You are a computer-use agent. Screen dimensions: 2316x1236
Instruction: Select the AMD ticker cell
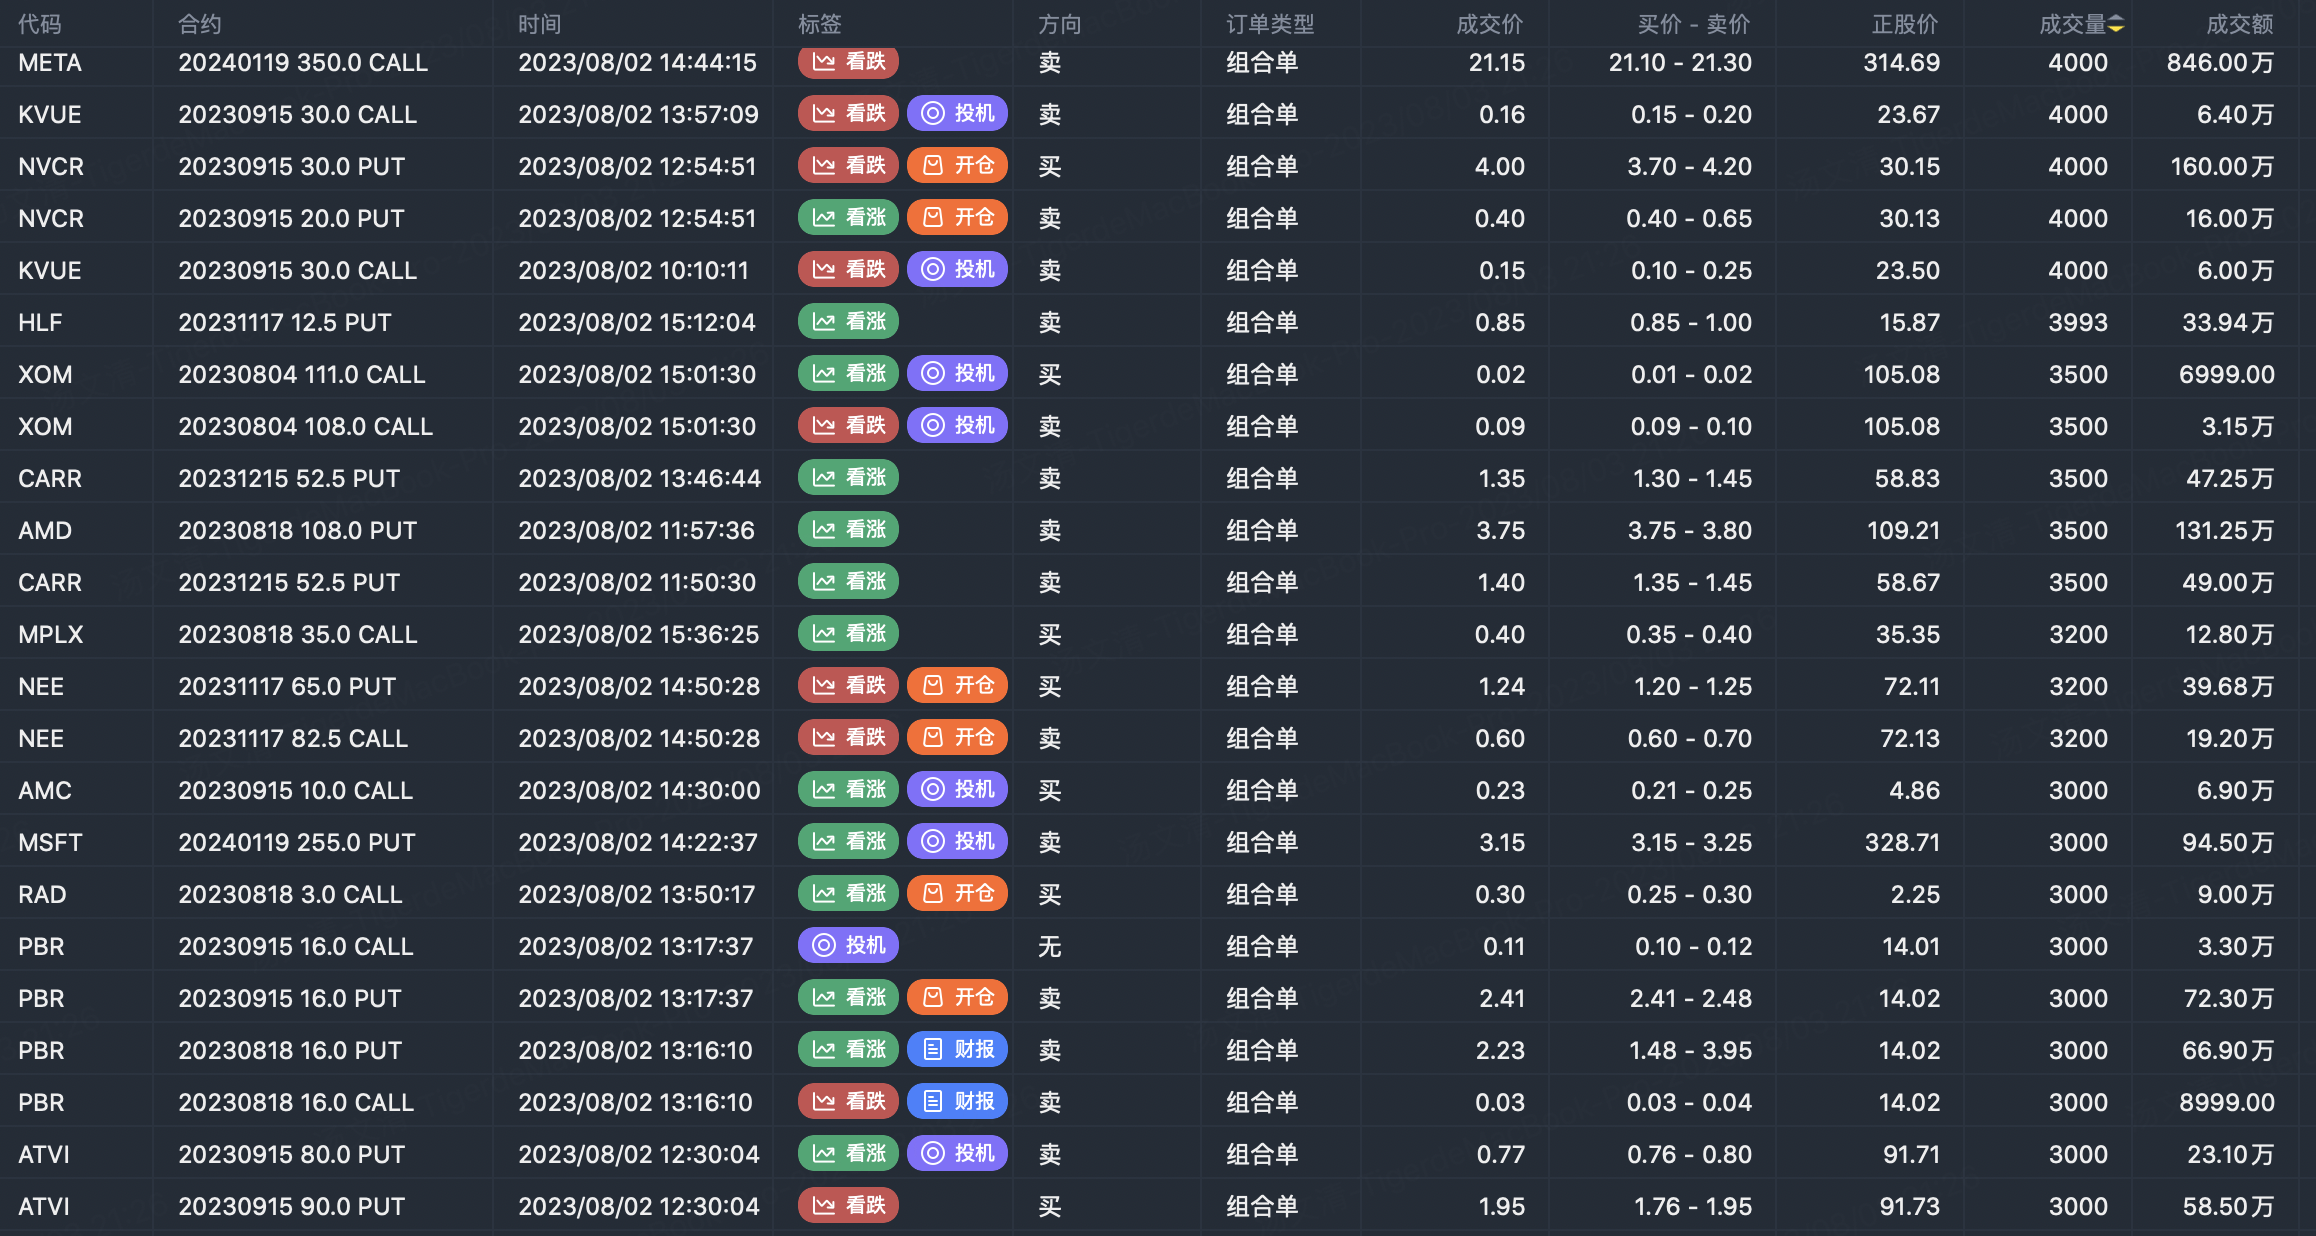click(45, 530)
